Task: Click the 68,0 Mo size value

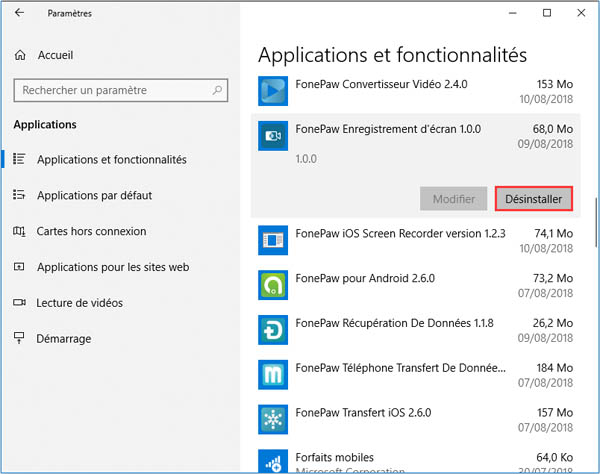Action: [x=553, y=129]
